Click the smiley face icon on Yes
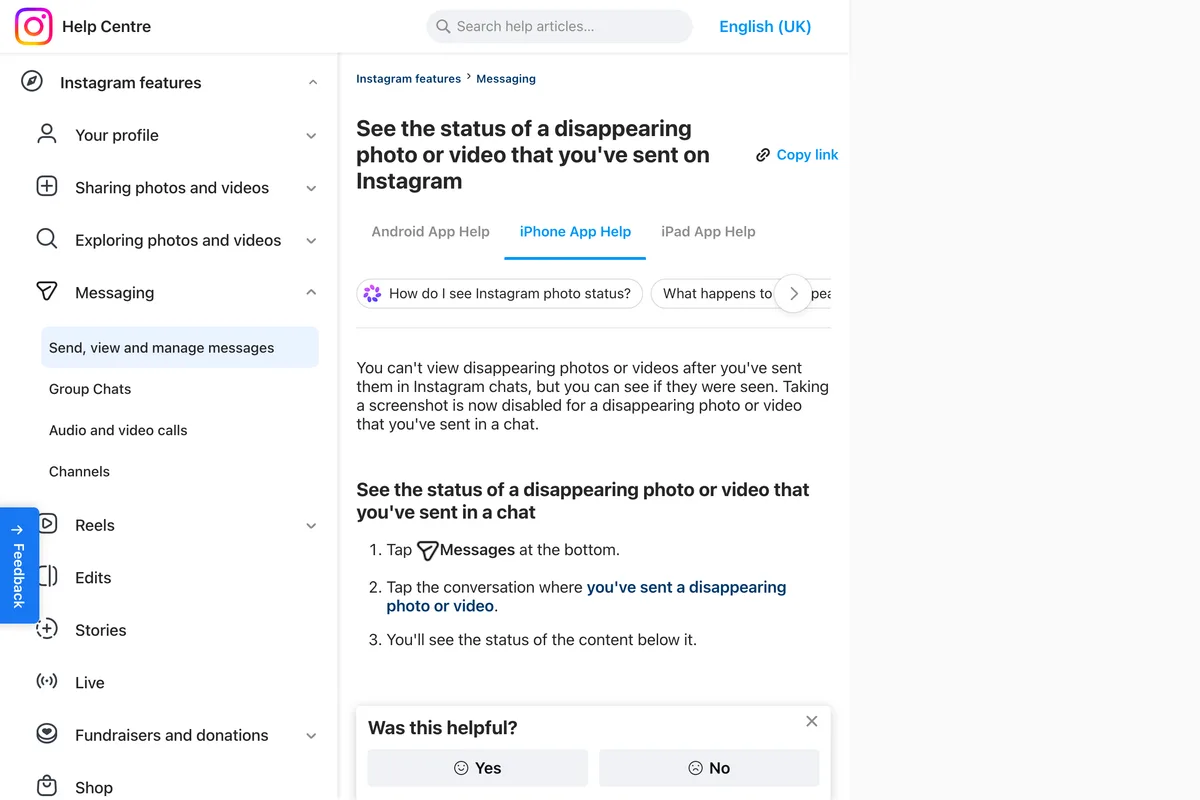 [461, 768]
